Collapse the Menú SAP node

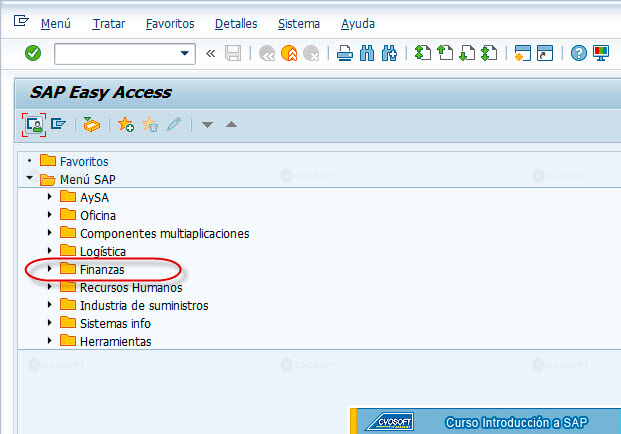[x=30, y=178]
